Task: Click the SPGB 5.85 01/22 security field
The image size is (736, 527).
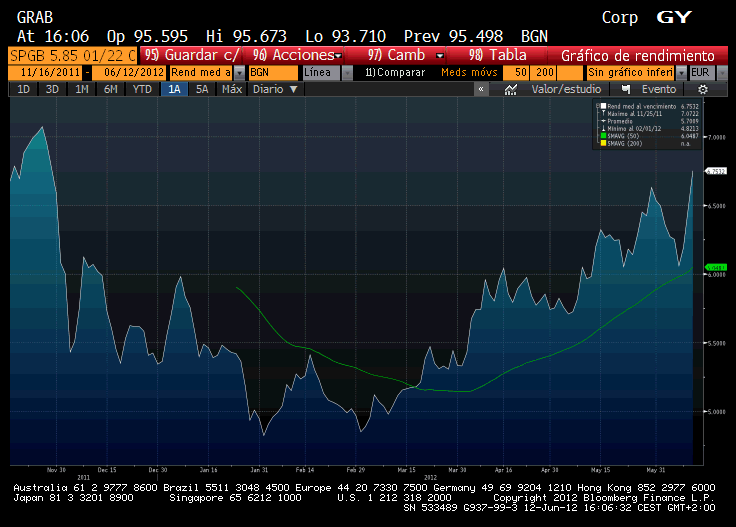Action: click(x=73, y=56)
